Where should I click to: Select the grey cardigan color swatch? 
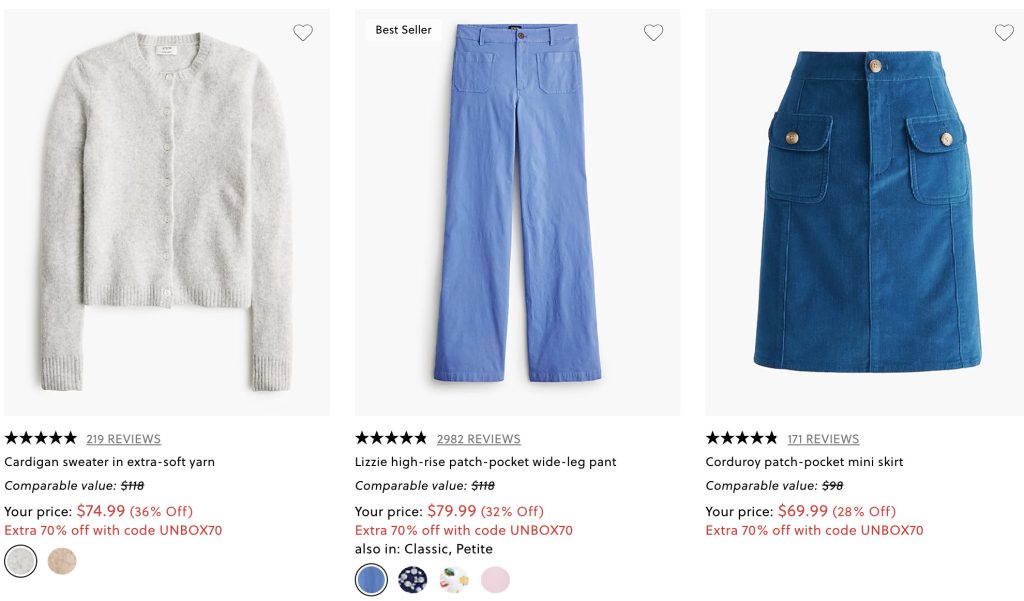[x=21, y=562]
